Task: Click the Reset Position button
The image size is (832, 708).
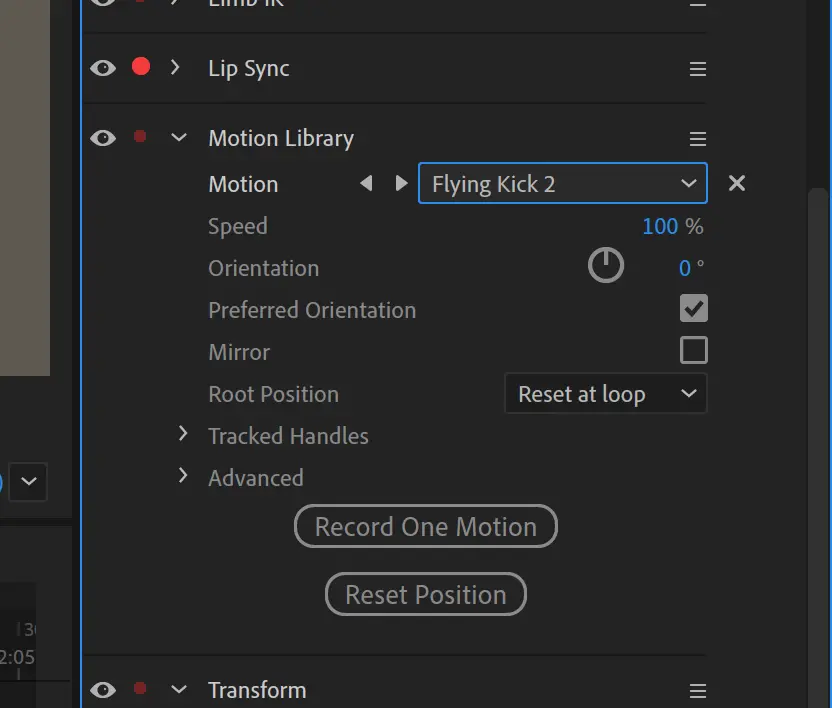Action: tap(426, 594)
